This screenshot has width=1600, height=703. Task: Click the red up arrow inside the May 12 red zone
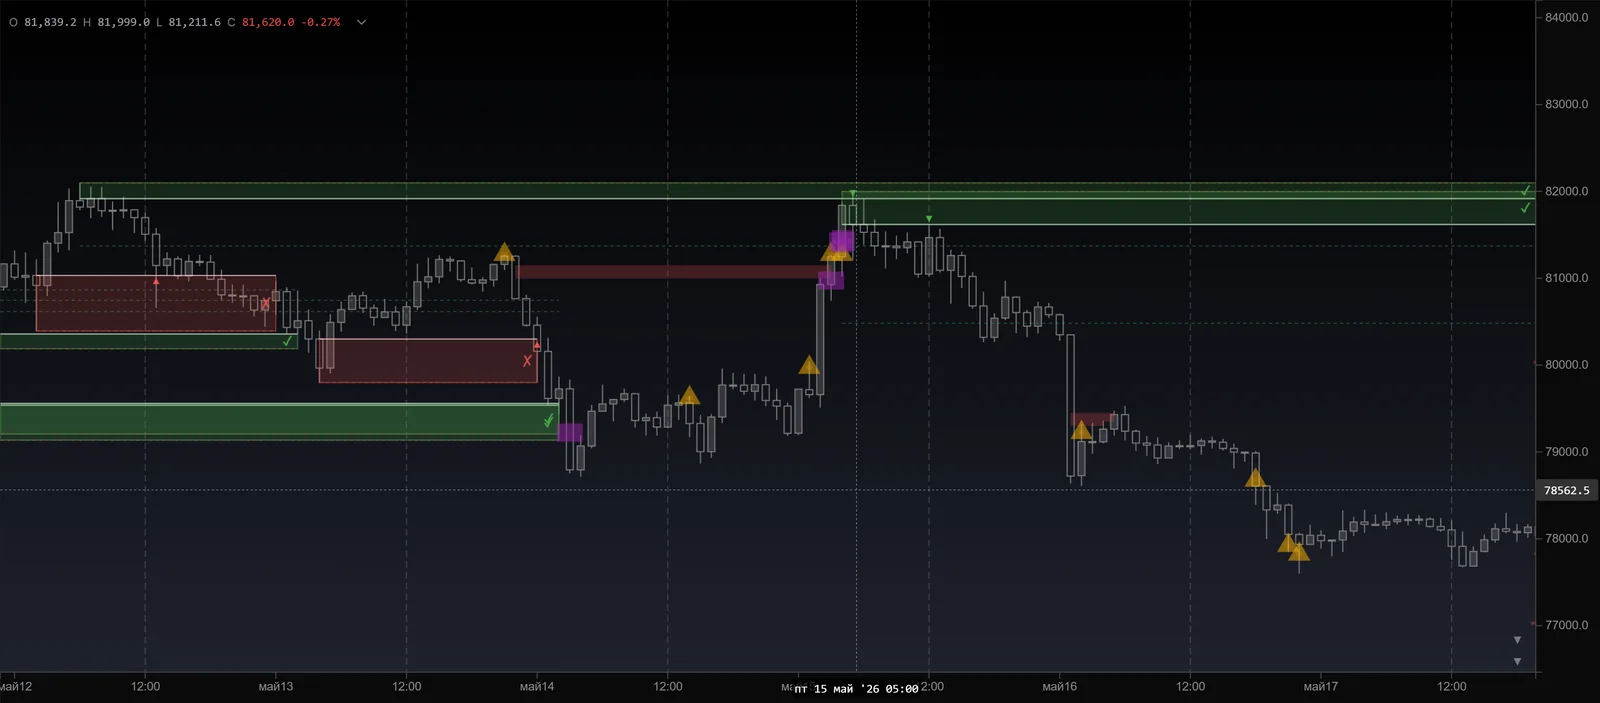[x=156, y=283]
